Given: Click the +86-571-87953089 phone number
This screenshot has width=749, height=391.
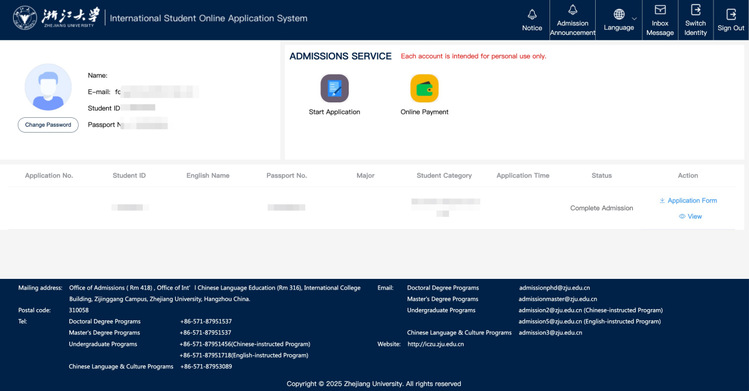Looking at the screenshot, I should [x=206, y=367].
